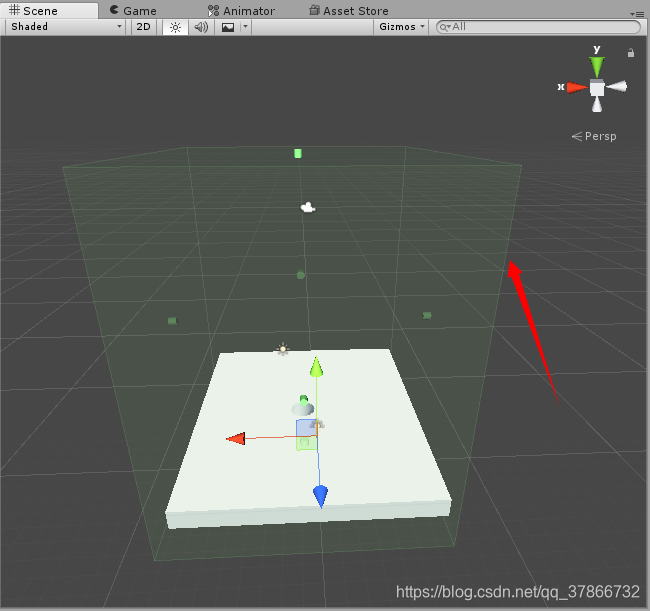Click the blue Z move arrow
The width and height of the screenshot is (650, 611).
coord(320,497)
